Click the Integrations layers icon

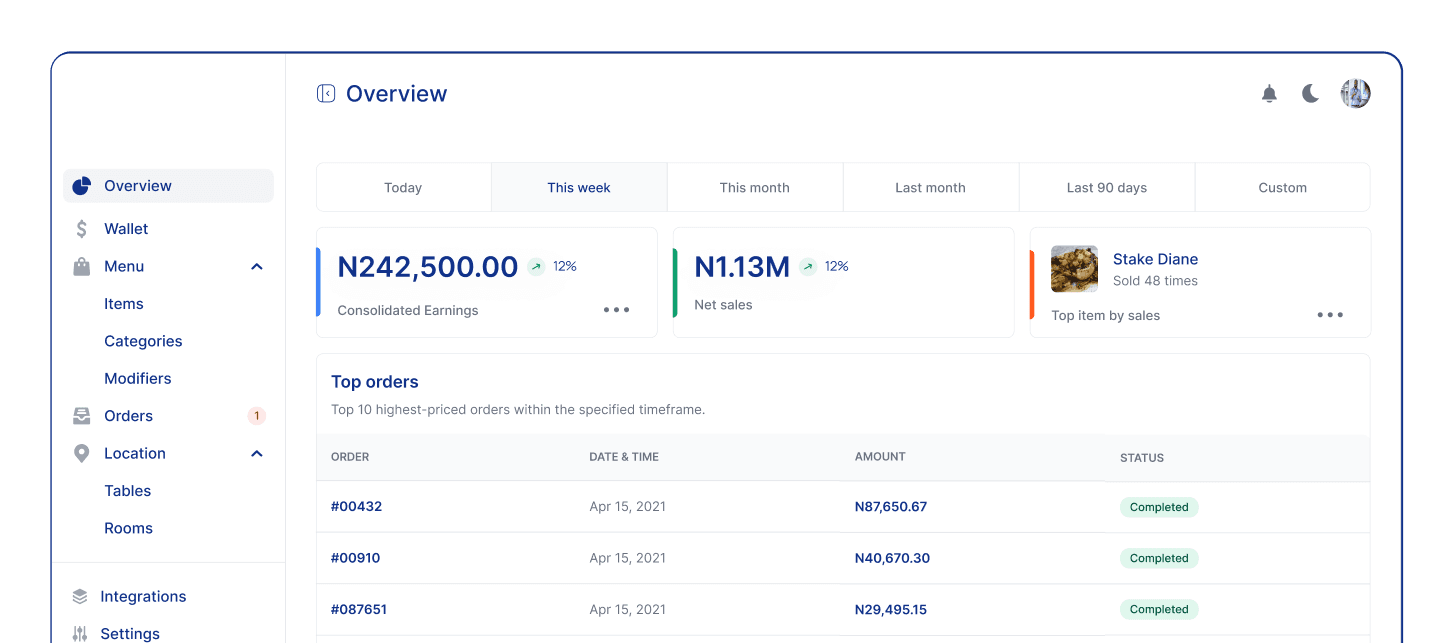[x=80, y=597]
